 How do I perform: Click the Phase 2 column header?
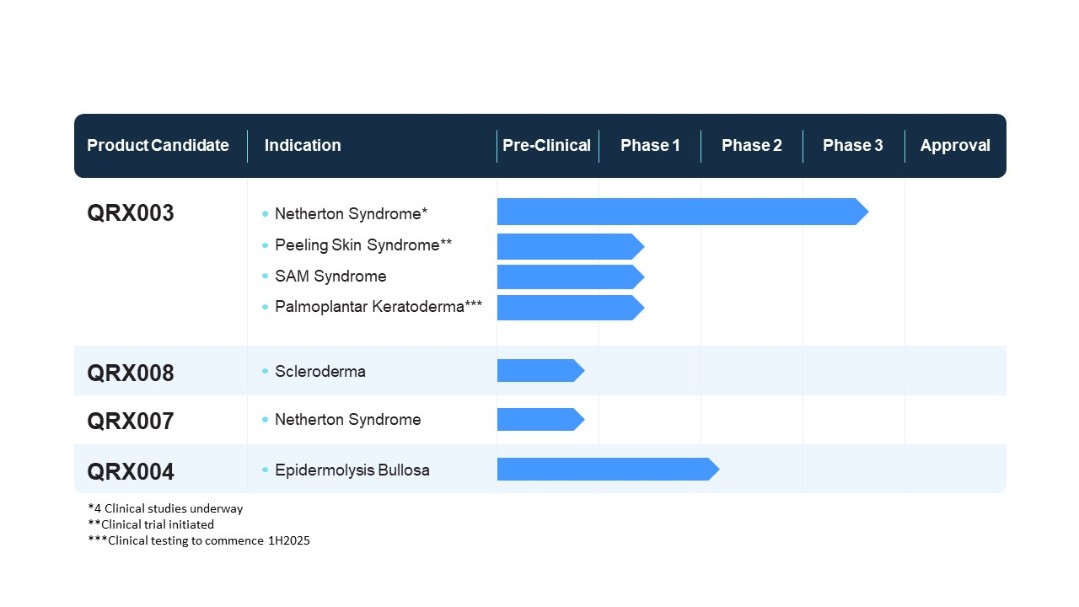click(752, 145)
